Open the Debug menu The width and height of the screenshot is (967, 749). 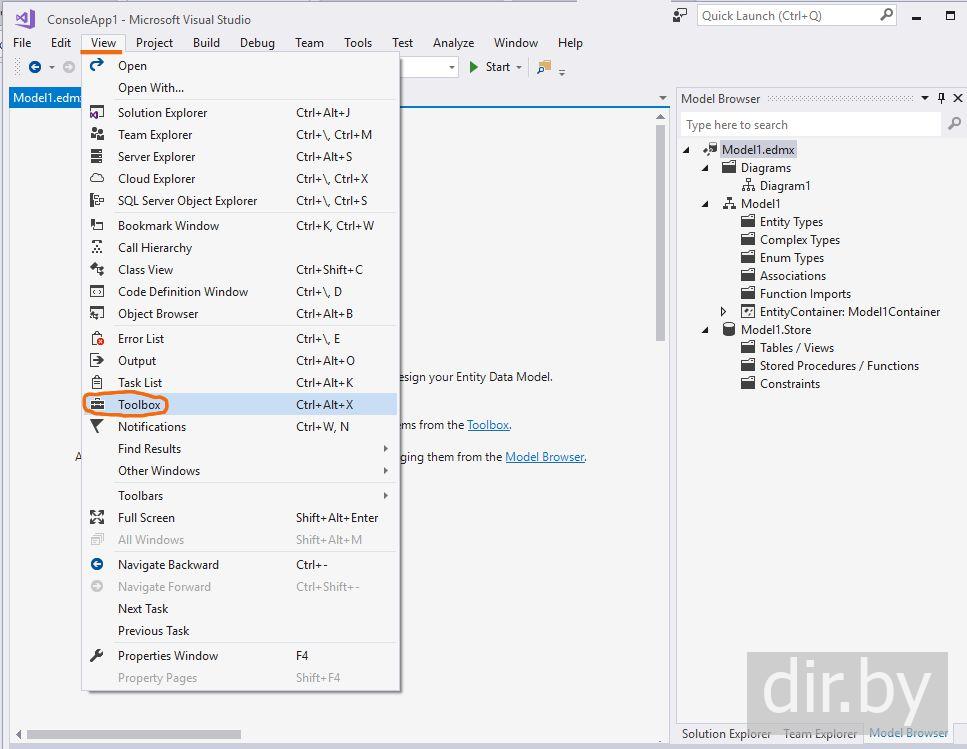(257, 43)
